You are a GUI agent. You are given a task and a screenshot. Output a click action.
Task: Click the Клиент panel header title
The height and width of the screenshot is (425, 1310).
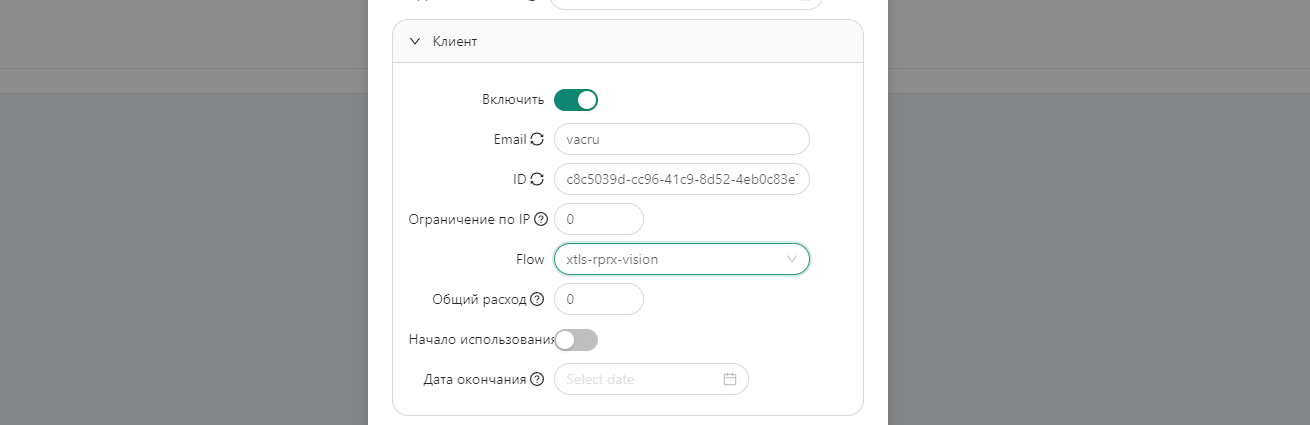tap(455, 42)
